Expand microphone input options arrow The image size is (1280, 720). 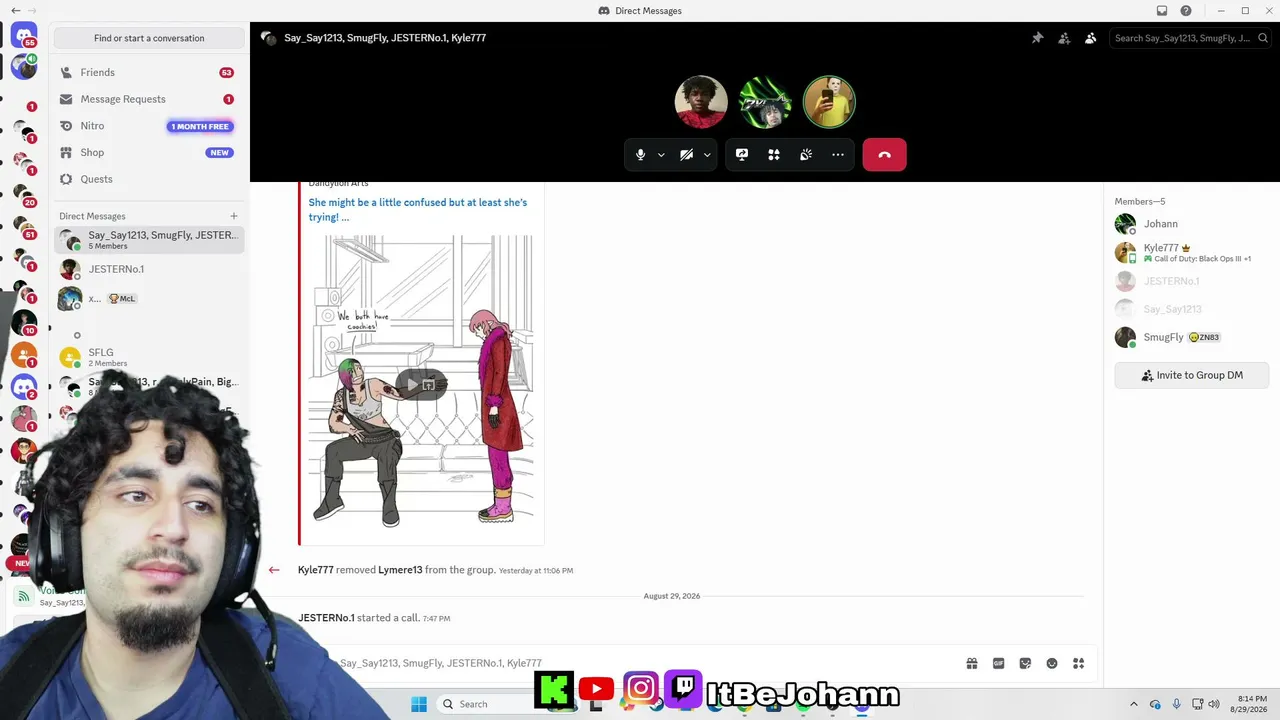(661, 155)
